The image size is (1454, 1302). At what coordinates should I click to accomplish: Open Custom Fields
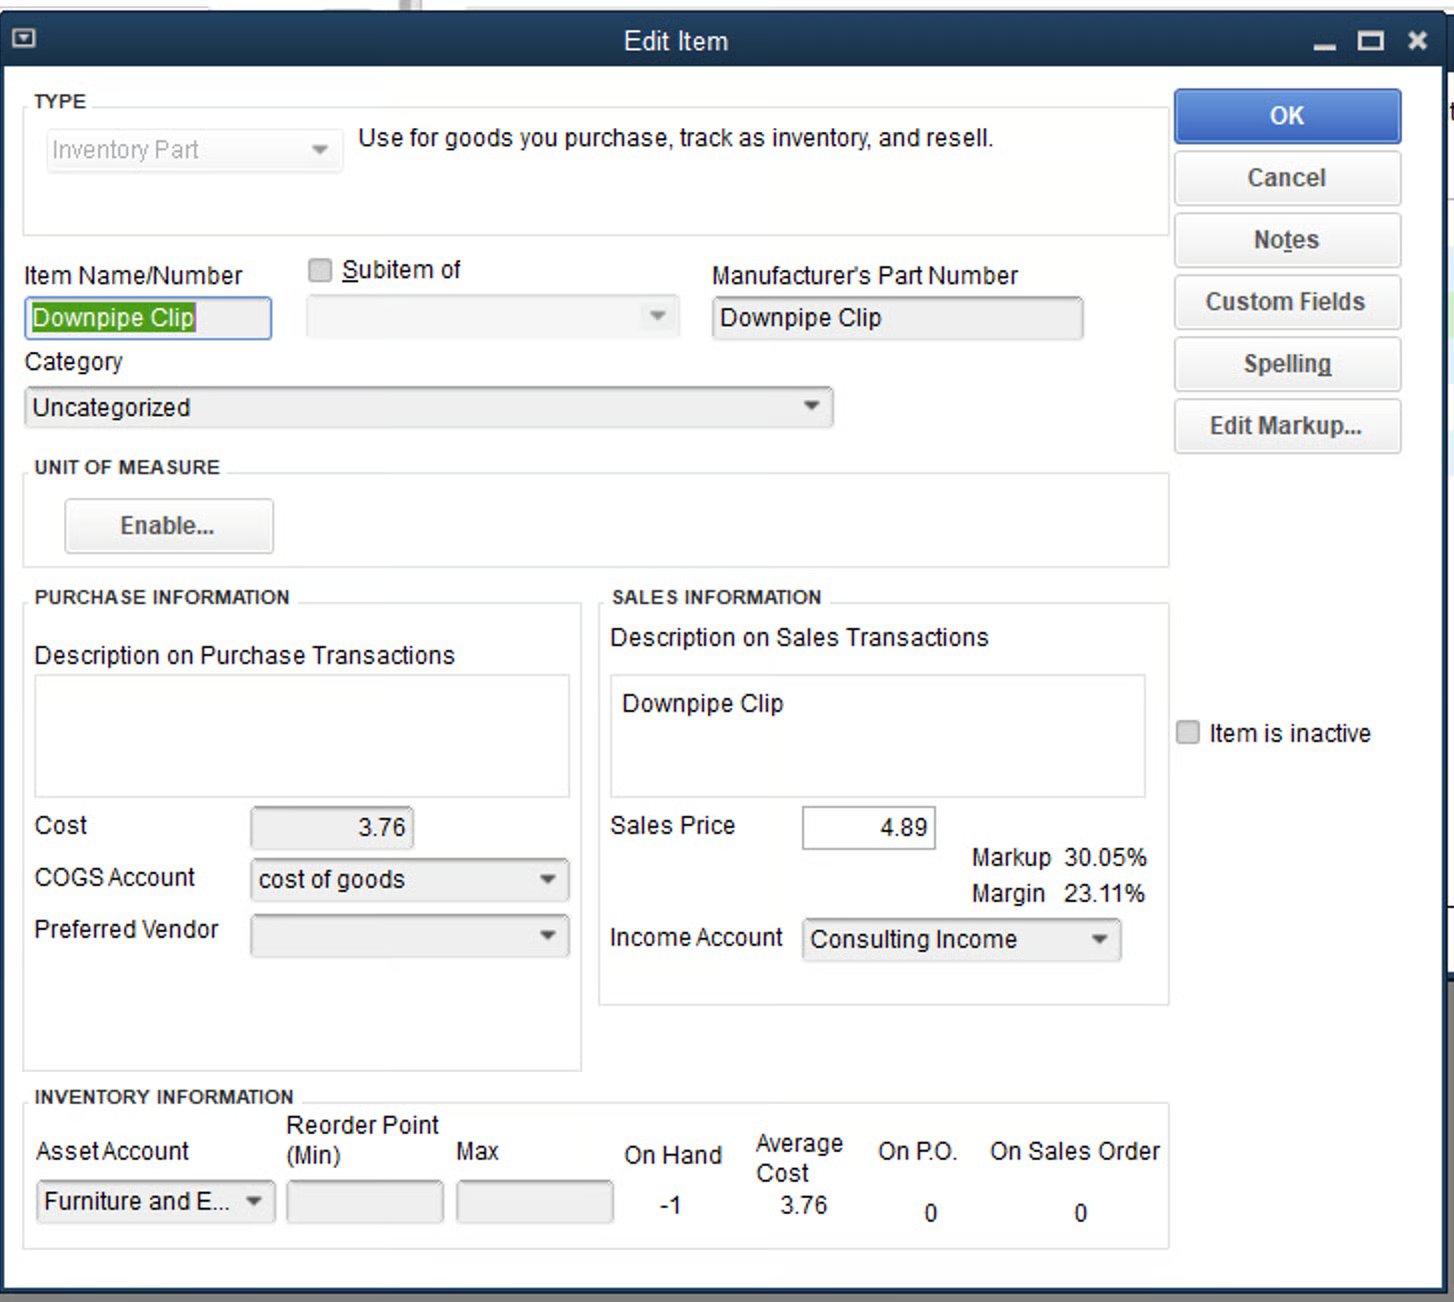click(x=1287, y=302)
